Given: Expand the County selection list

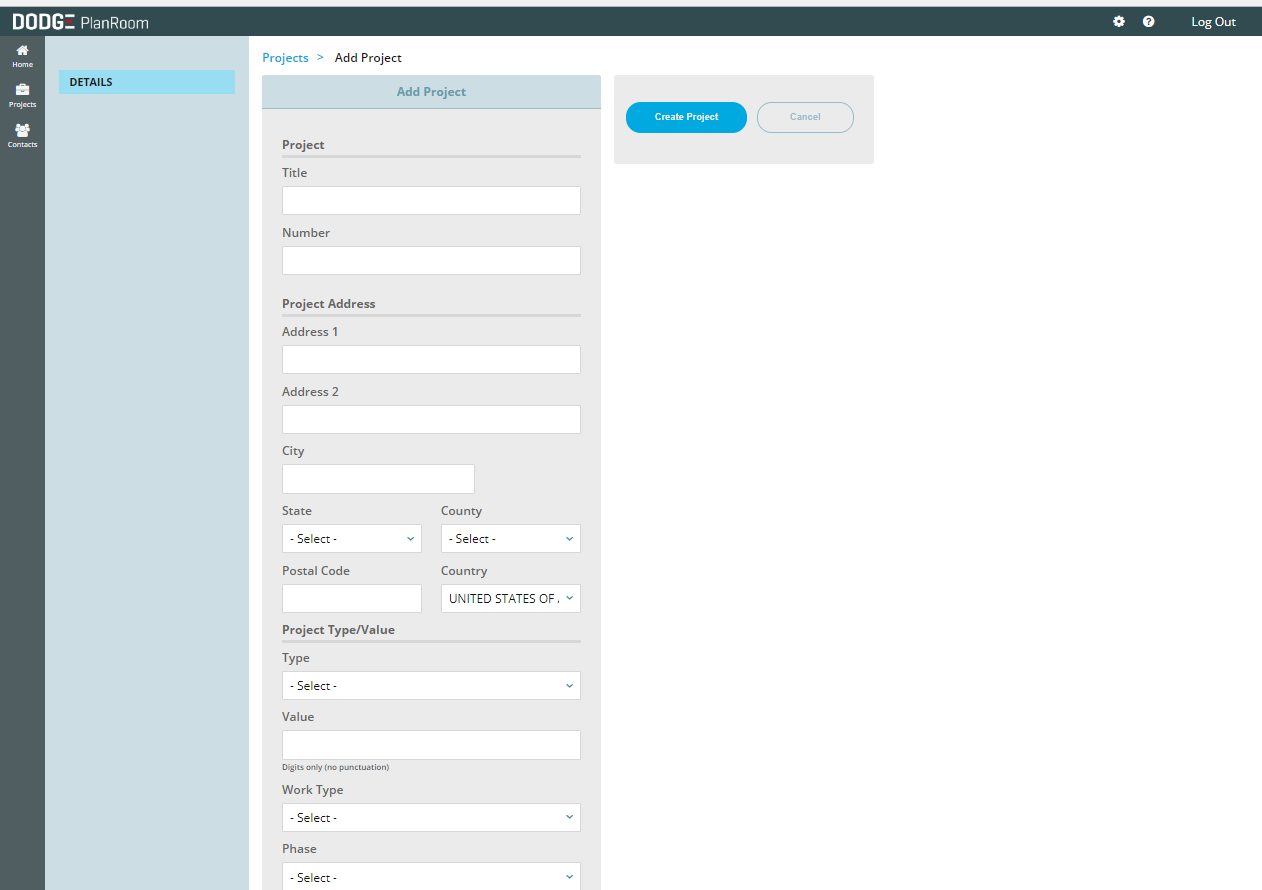Looking at the screenshot, I should pos(510,538).
